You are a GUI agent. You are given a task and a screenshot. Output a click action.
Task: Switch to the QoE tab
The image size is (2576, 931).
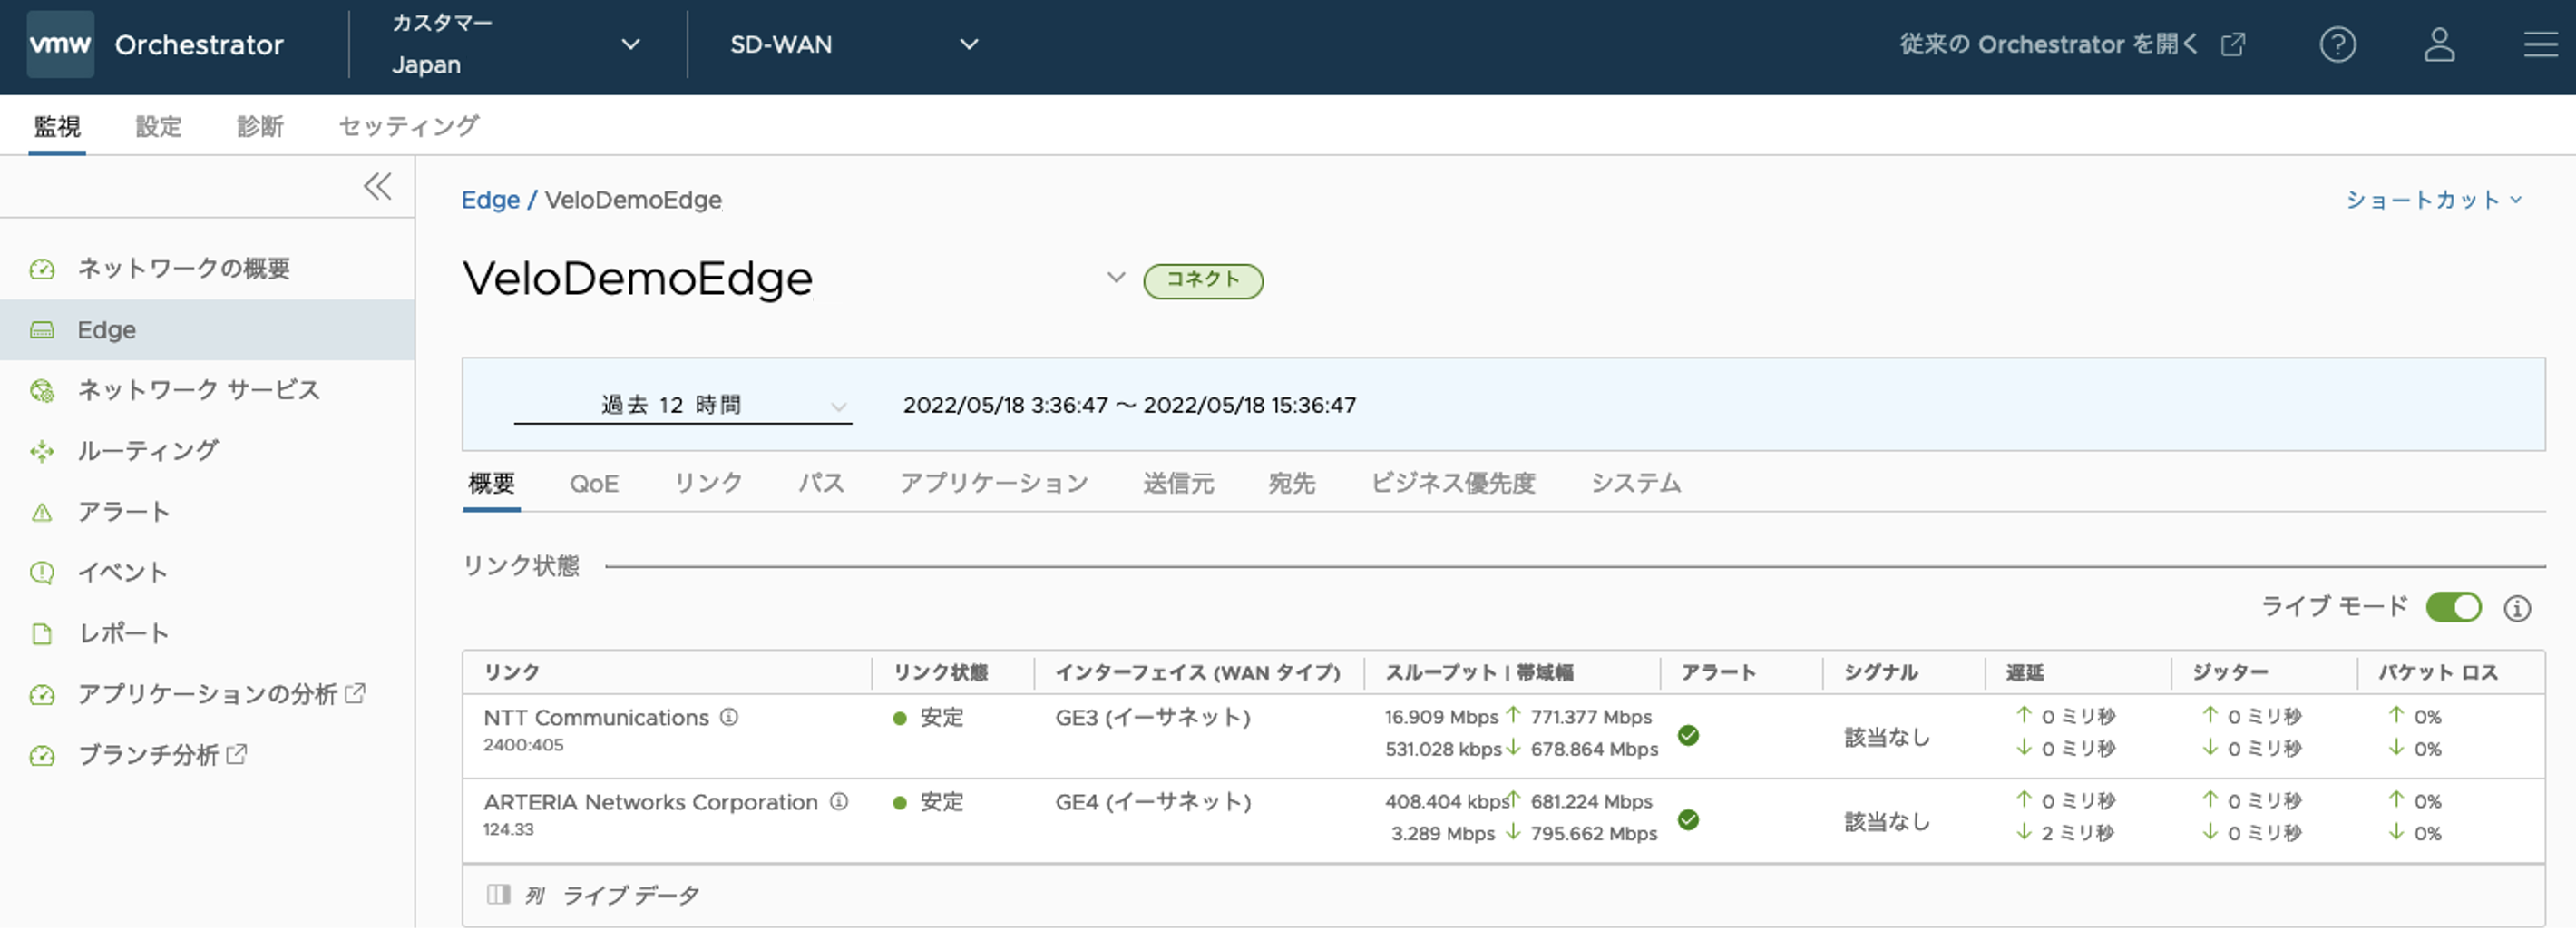[x=594, y=485]
